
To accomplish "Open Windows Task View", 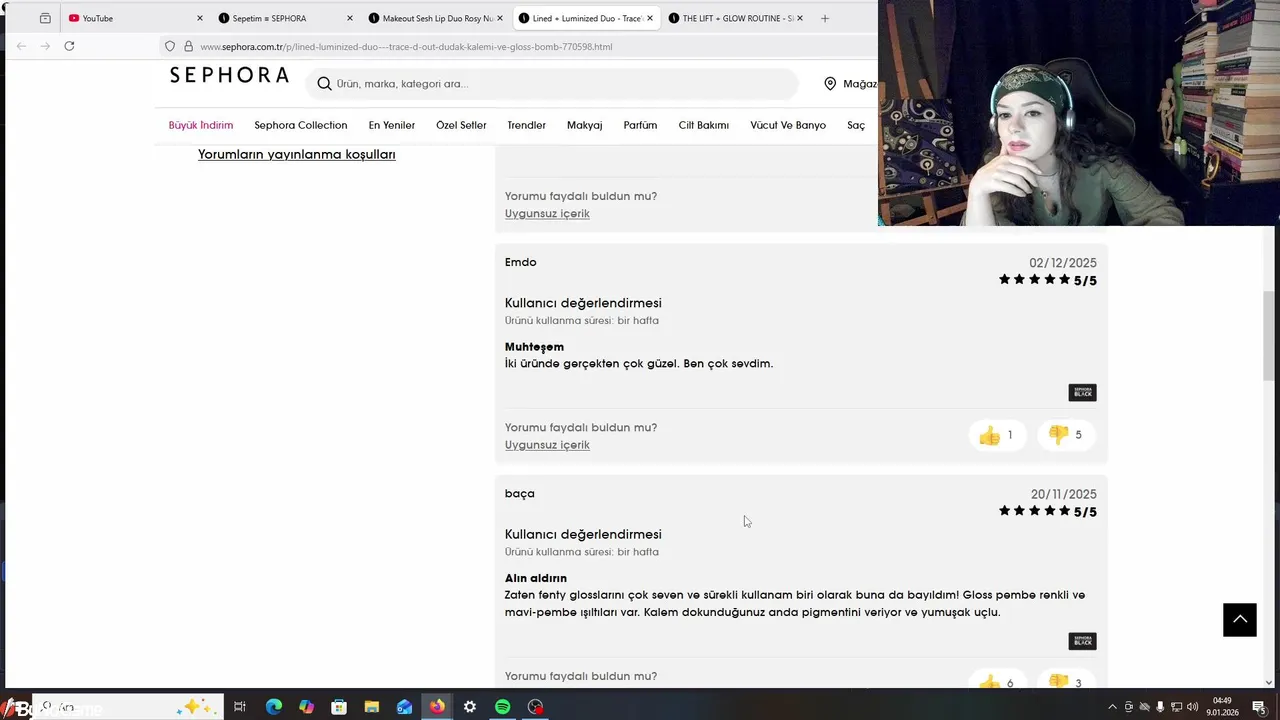I will pyautogui.click(x=240, y=707).
